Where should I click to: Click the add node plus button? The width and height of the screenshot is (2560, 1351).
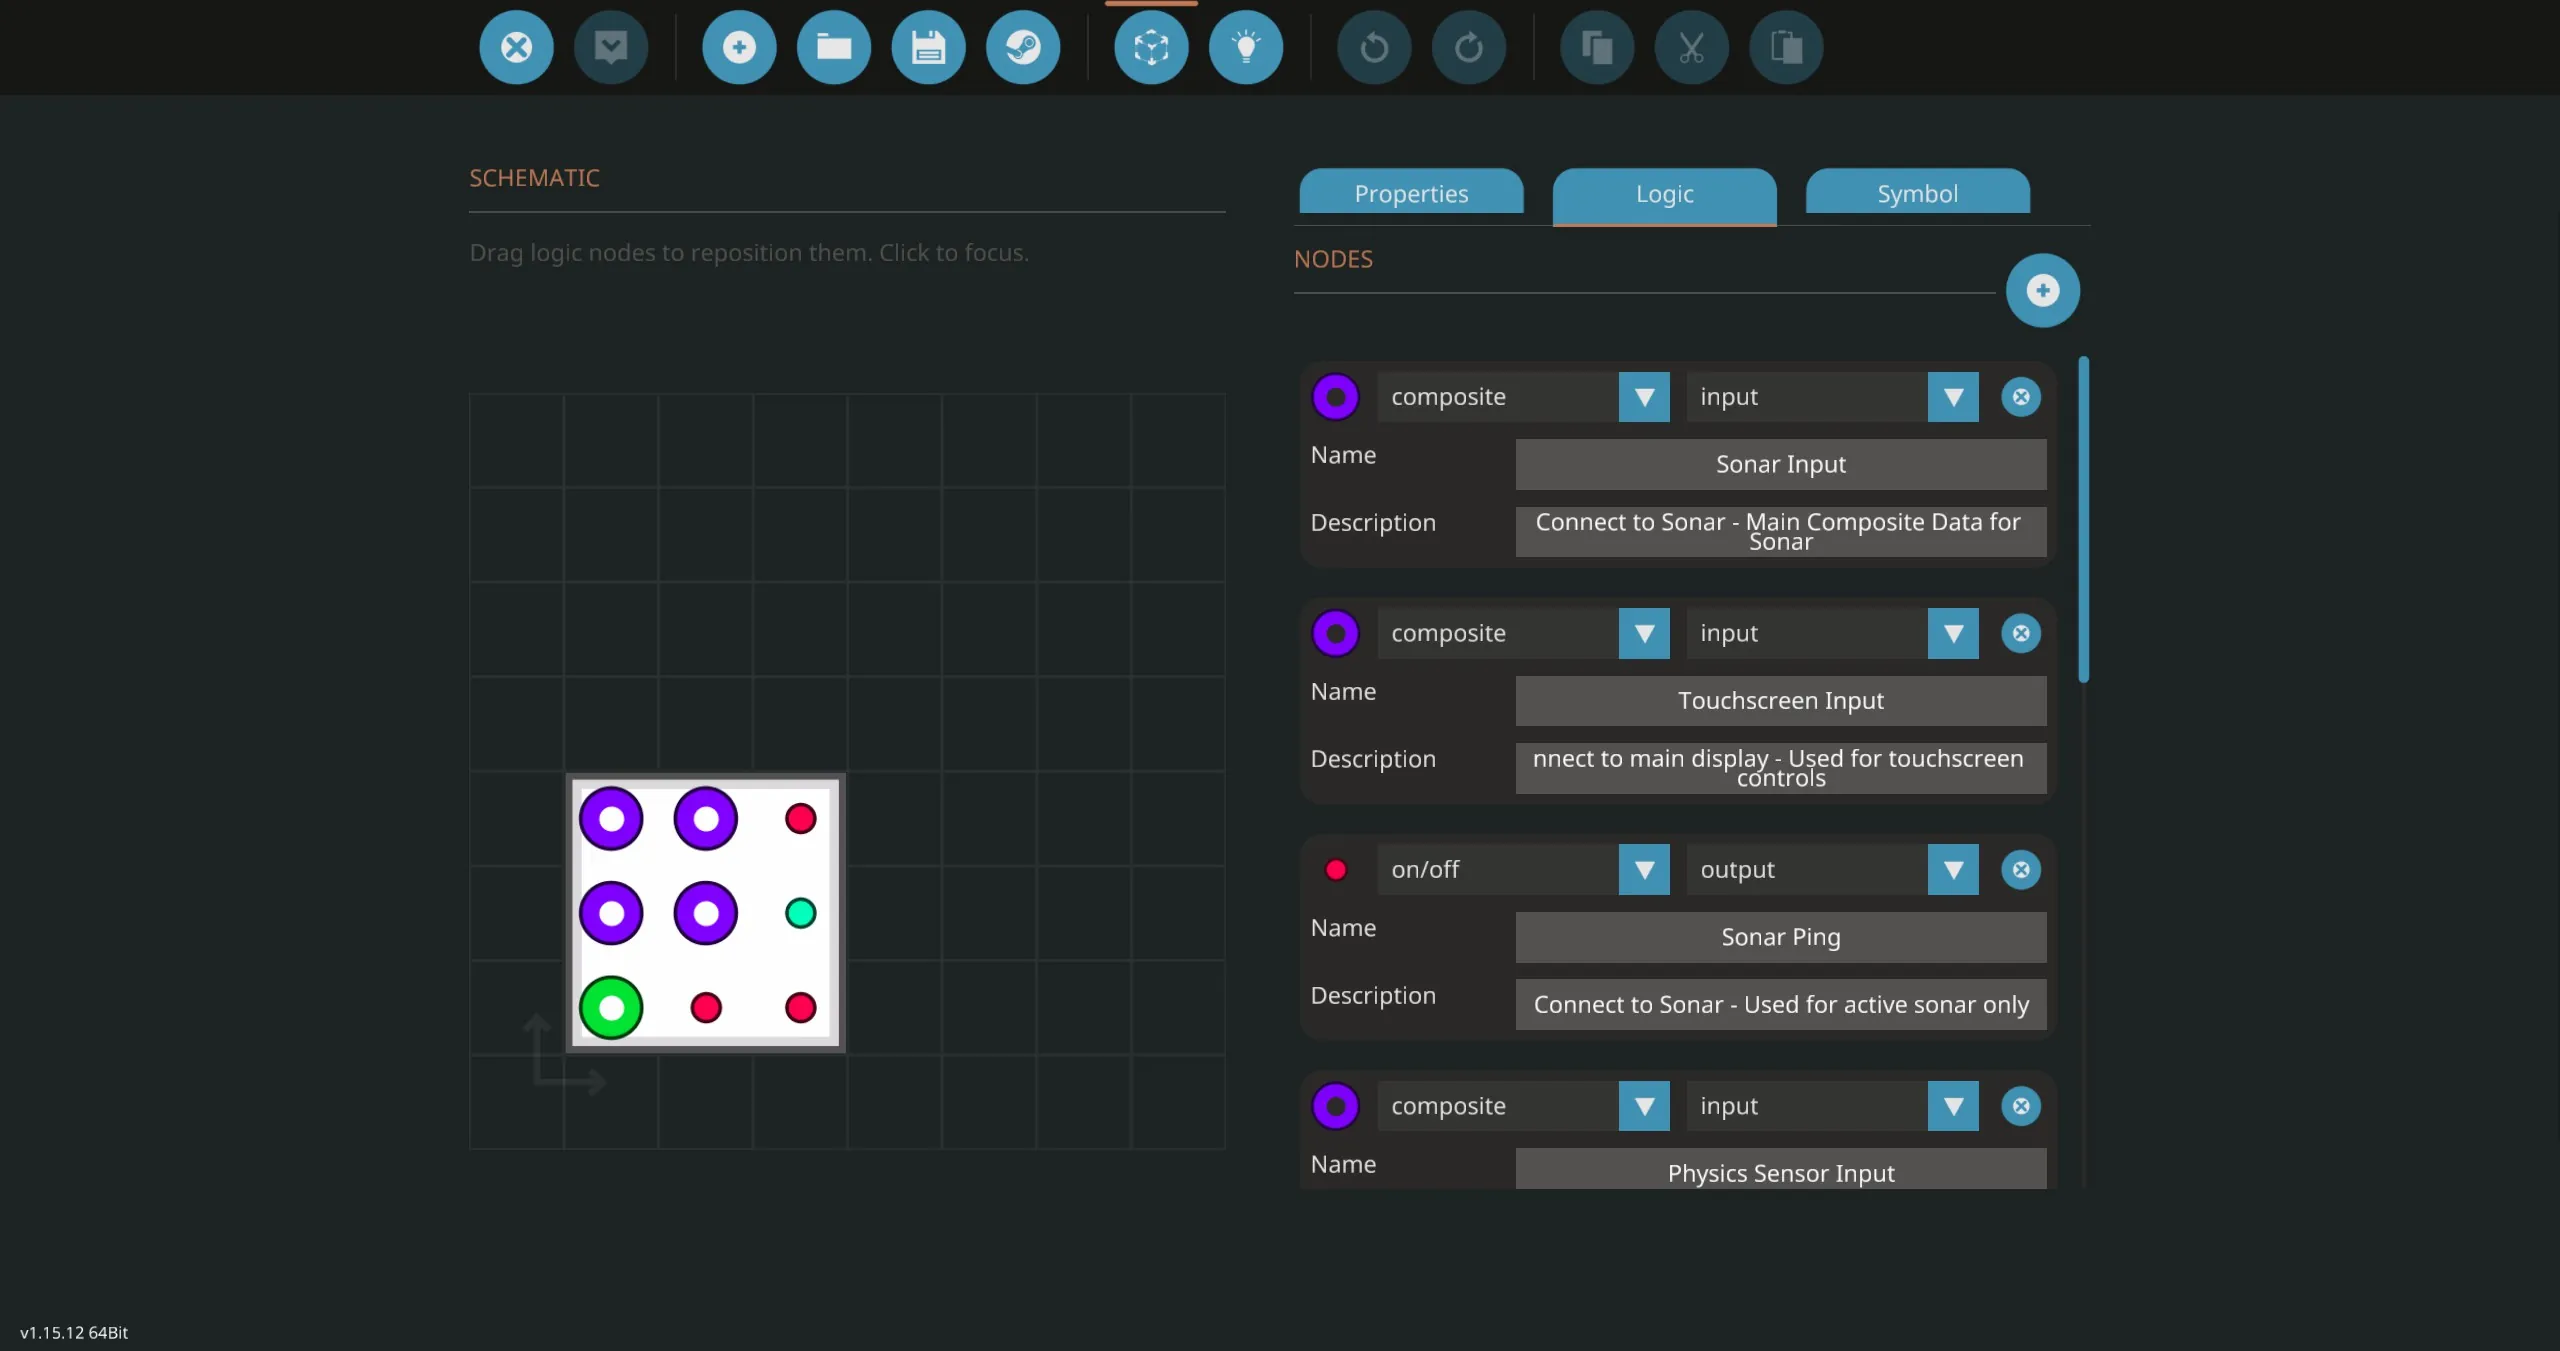click(x=2042, y=290)
